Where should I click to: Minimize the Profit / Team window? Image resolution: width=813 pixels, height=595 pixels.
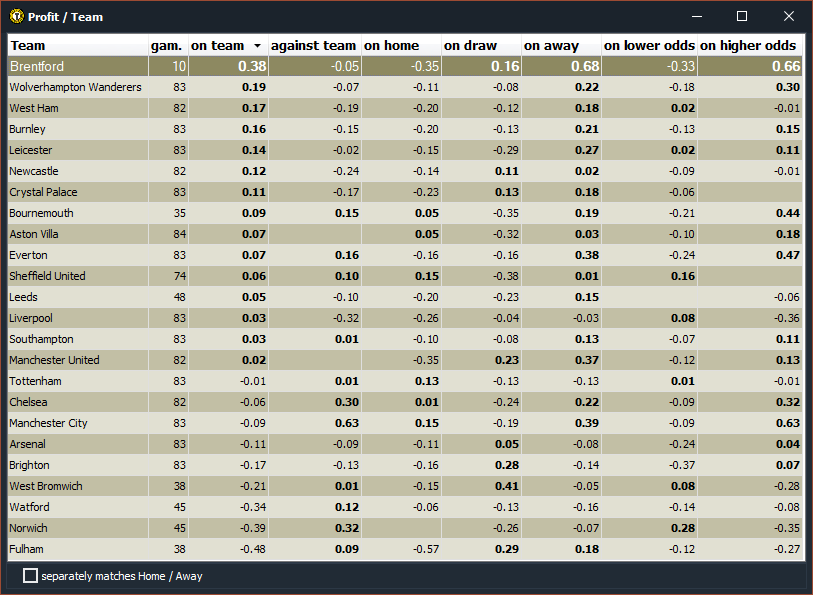(695, 16)
